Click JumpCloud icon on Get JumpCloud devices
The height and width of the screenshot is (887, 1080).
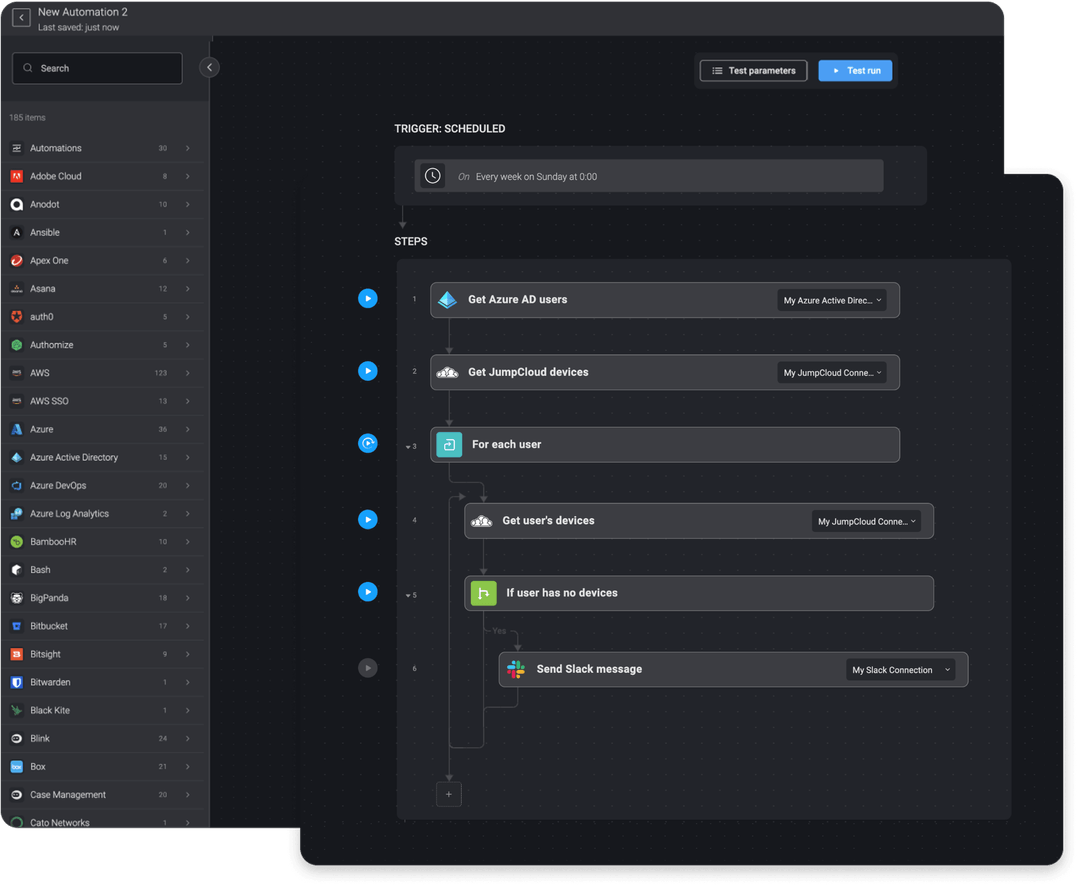pos(448,373)
